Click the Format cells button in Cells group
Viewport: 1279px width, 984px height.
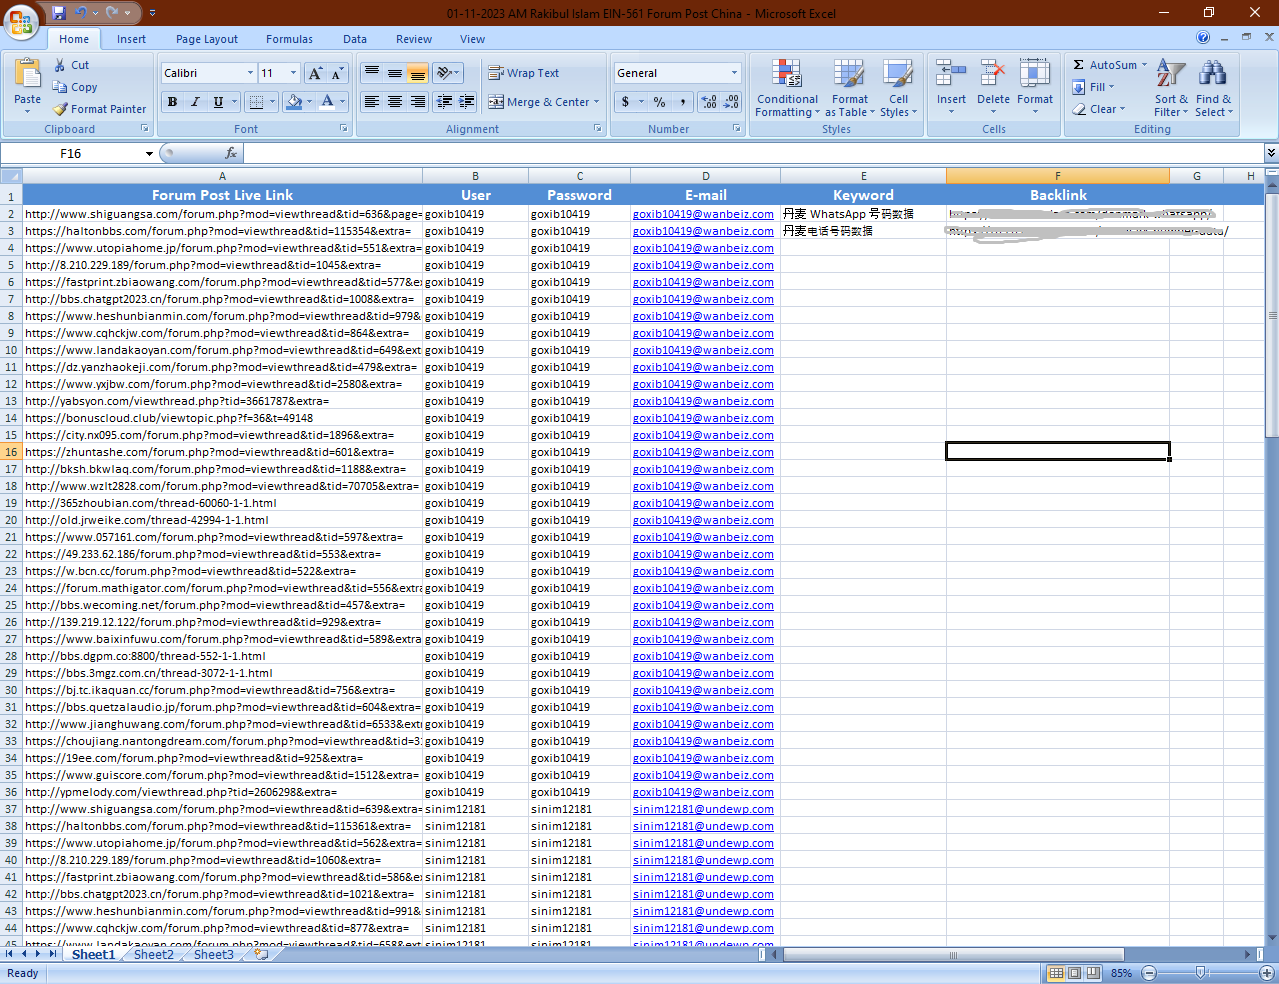pos(1035,86)
